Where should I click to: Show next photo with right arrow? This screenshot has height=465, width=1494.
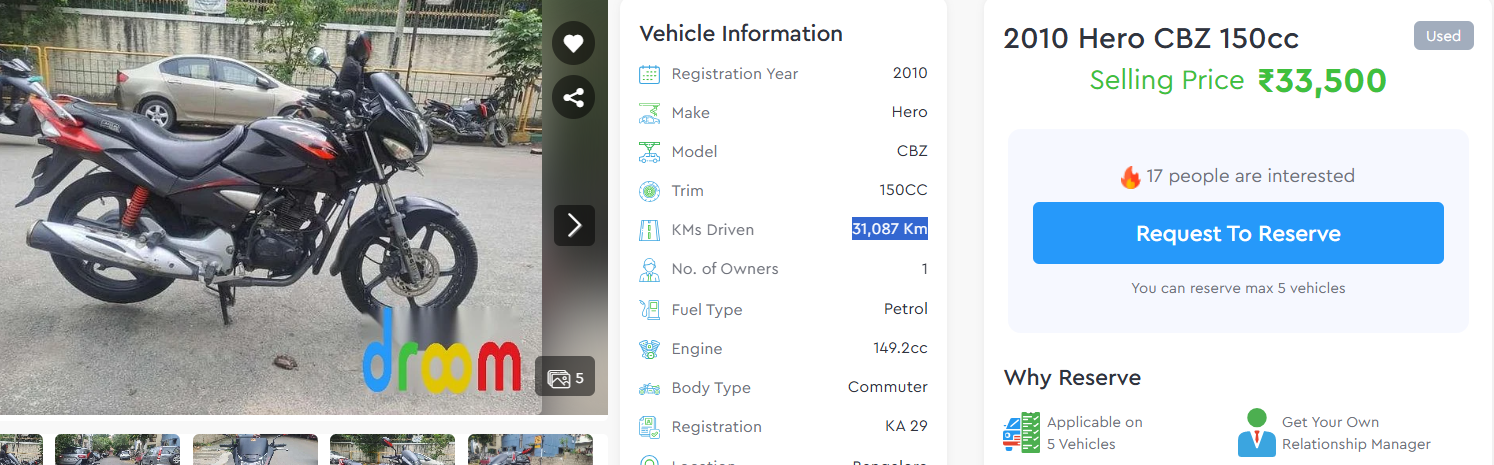[574, 225]
